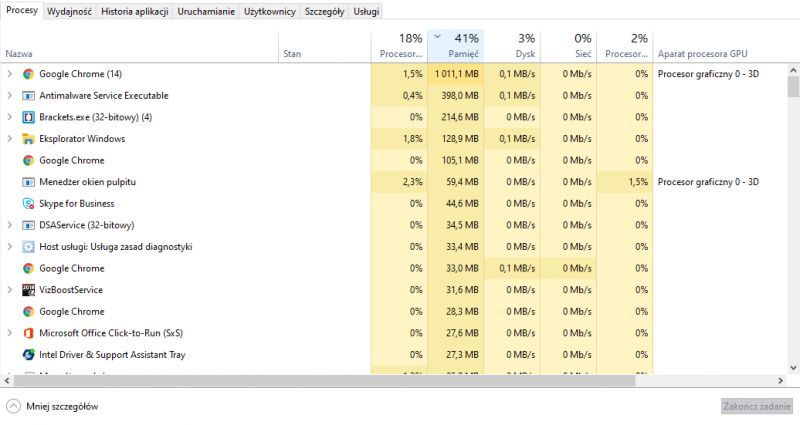Click the horizontal scrollbar thumb

tap(324, 381)
